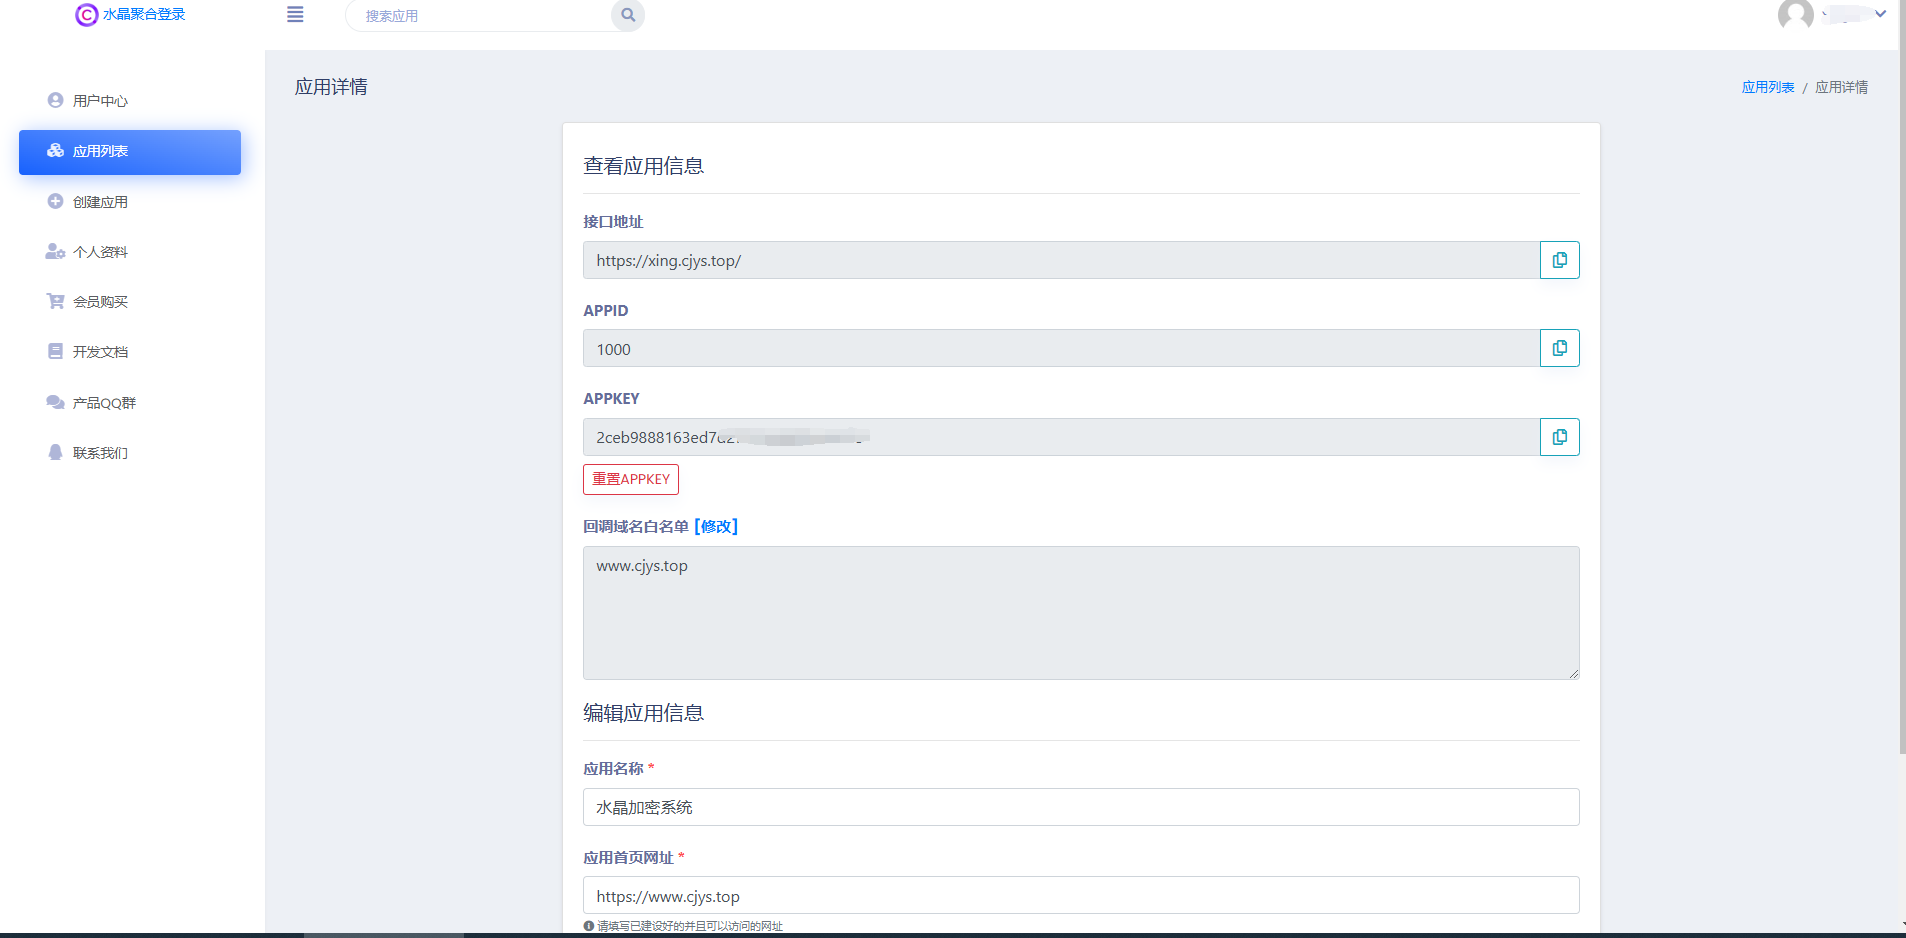This screenshot has height=938, width=1906.
Task: Open 会员购买 page
Action: 100,302
